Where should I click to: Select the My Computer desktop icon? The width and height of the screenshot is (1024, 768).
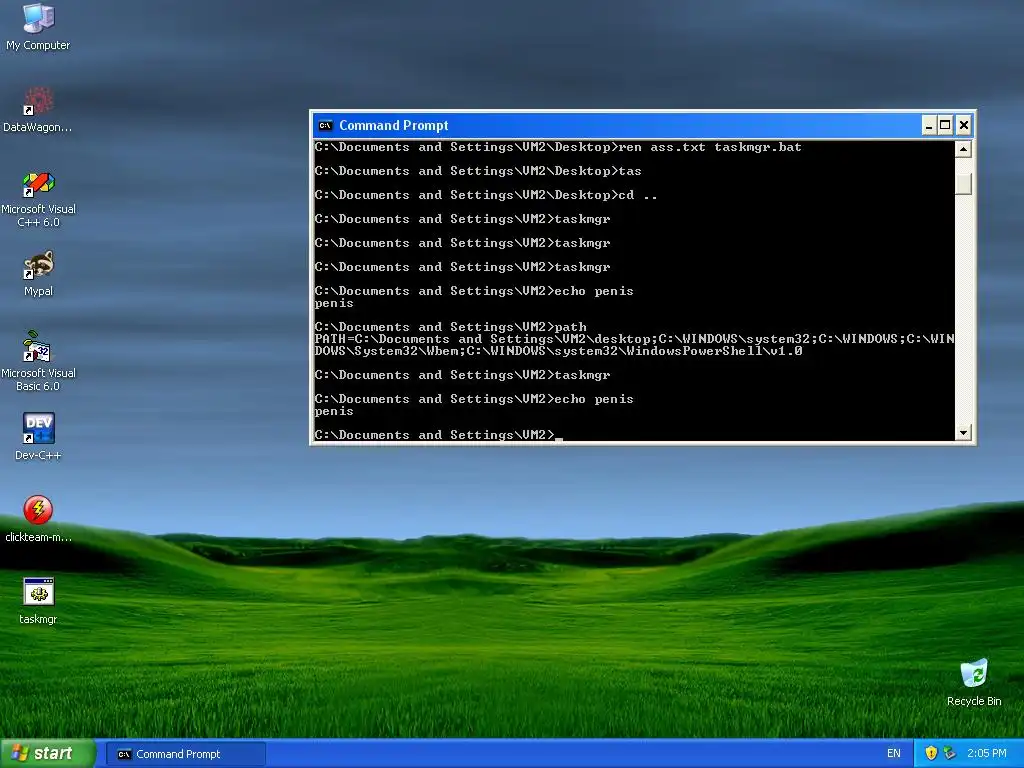(x=38, y=26)
